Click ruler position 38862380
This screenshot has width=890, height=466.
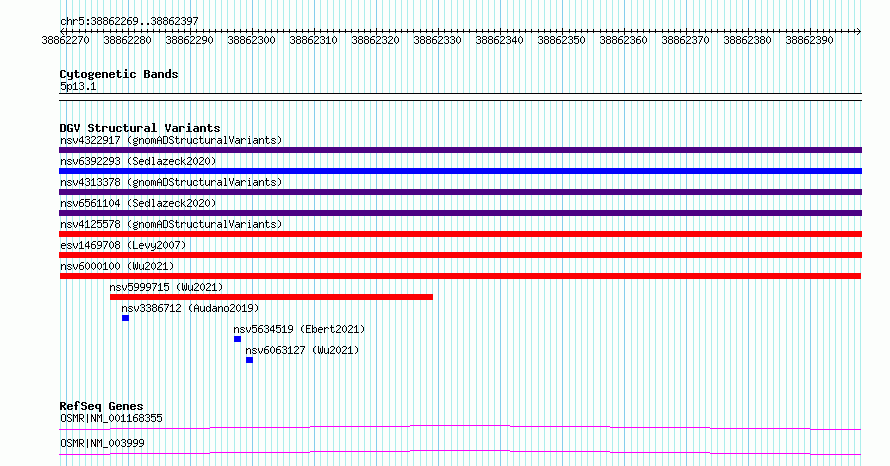tap(747, 40)
